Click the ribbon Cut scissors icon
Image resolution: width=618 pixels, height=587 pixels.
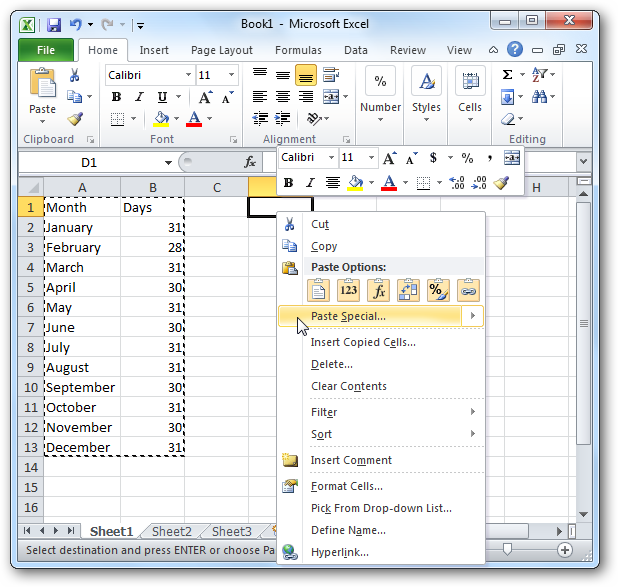pos(74,75)
